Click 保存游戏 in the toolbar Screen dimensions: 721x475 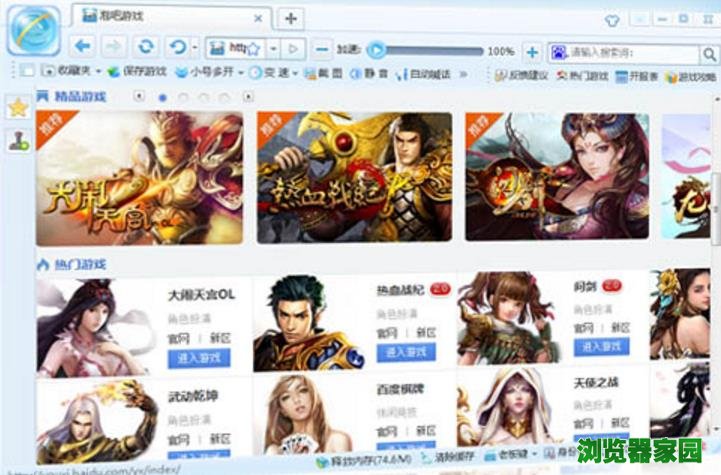click(x=136, y=71)
